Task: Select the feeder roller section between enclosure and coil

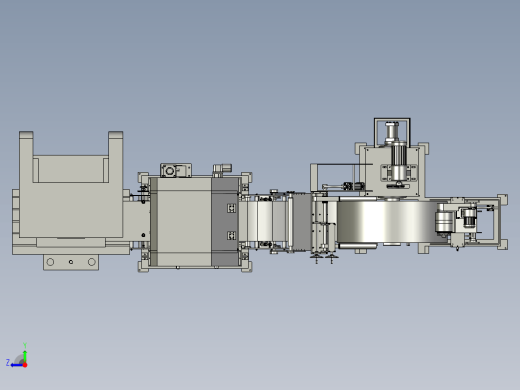Action: [x=263, y=222]
